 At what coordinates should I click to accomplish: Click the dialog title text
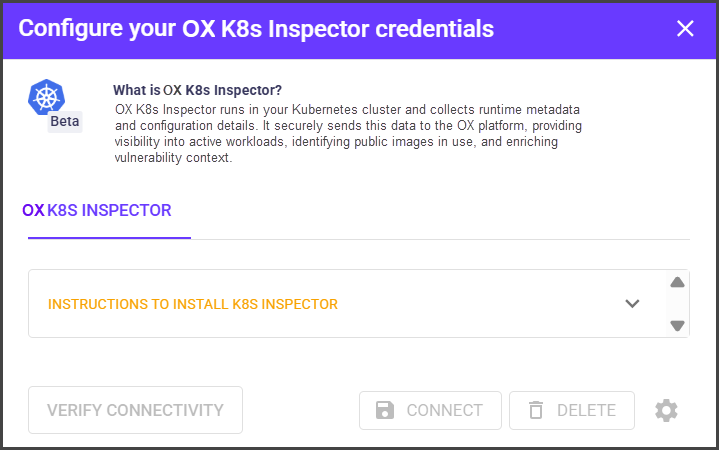(x=256, y=29)
